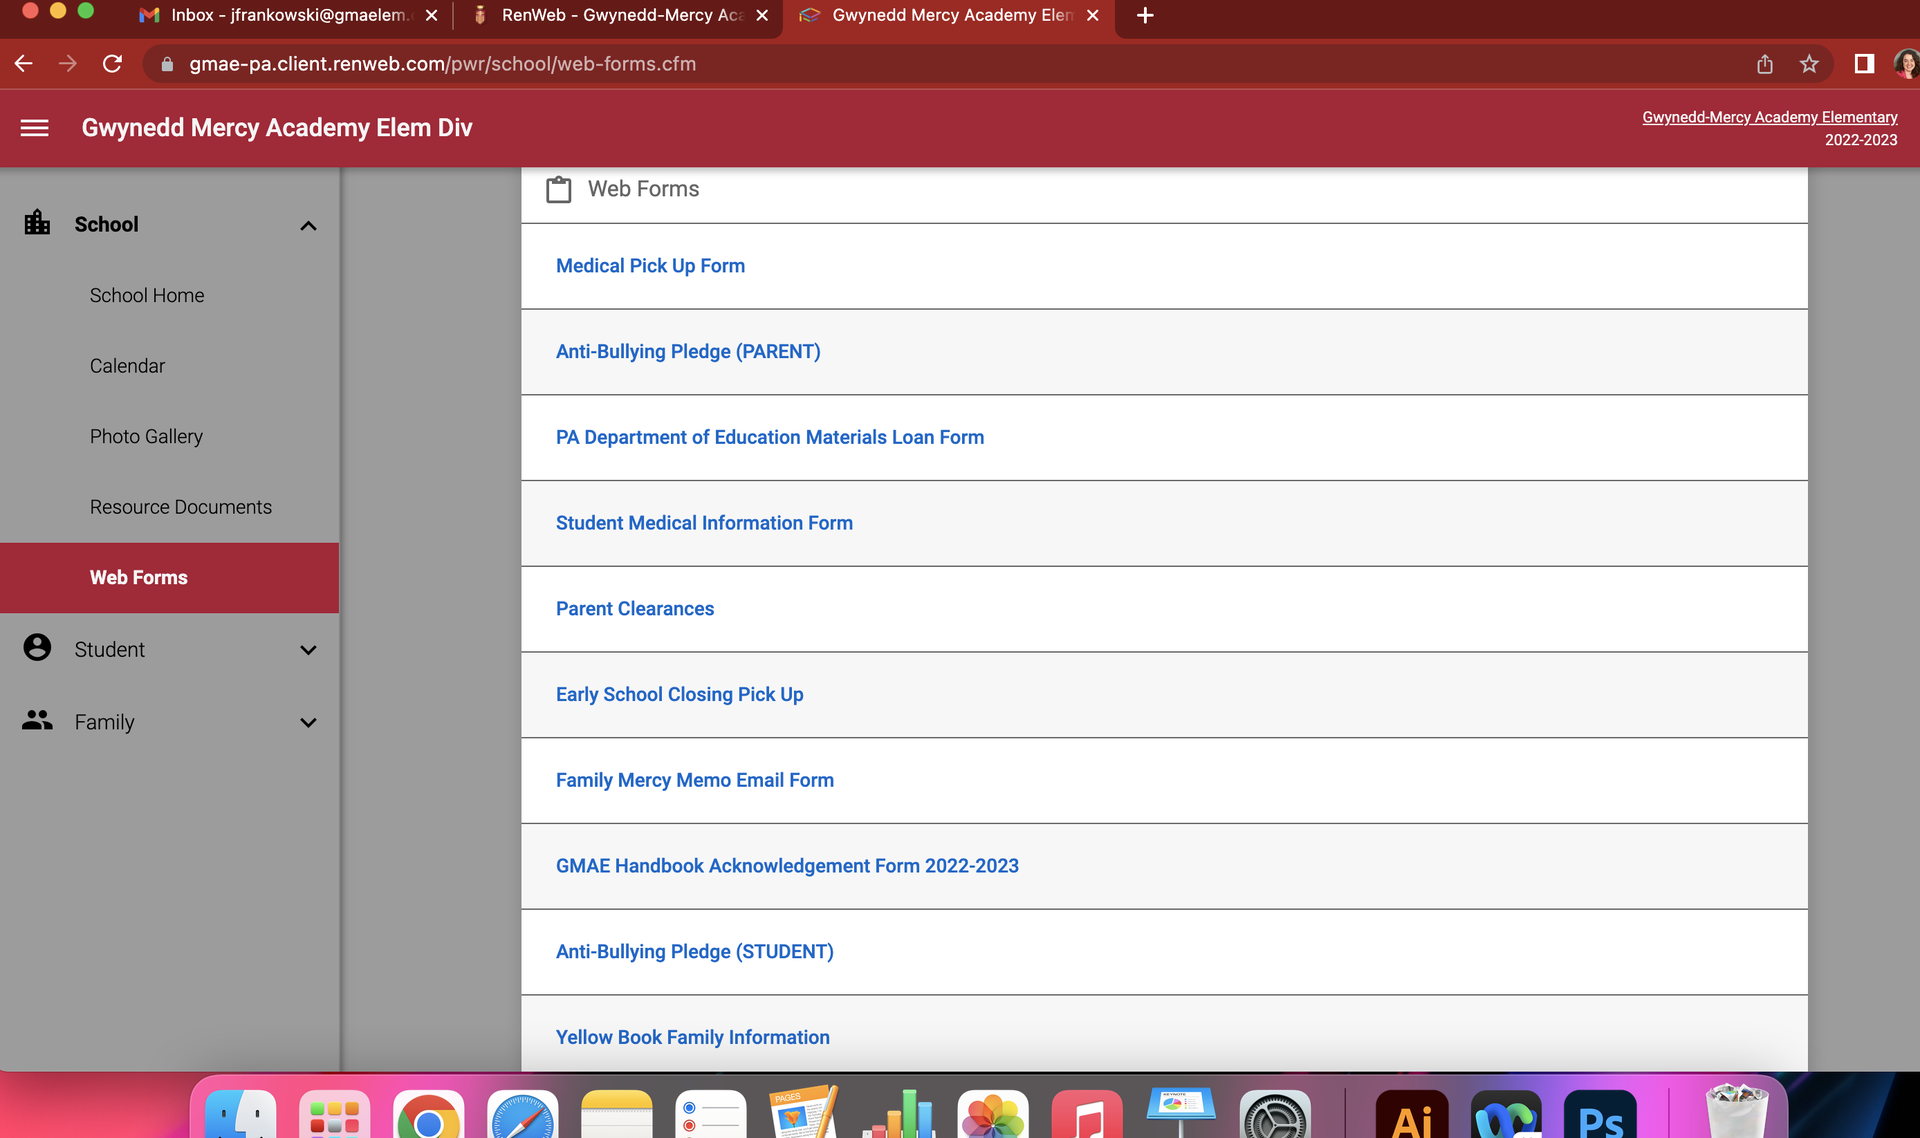
Task: Click the School building icon in sidebar
Action: coord(37,224)
